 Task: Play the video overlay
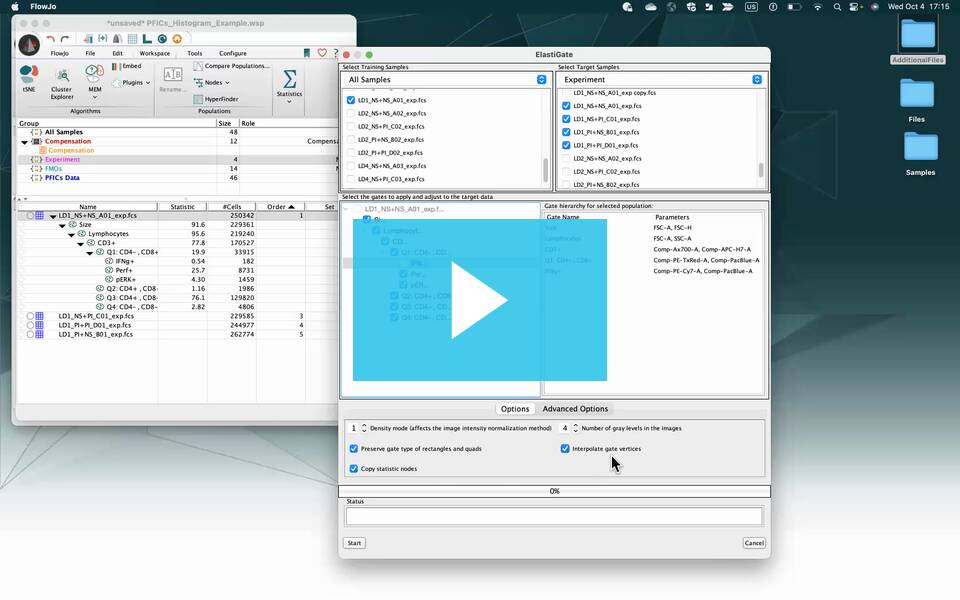tap(479, 300)
